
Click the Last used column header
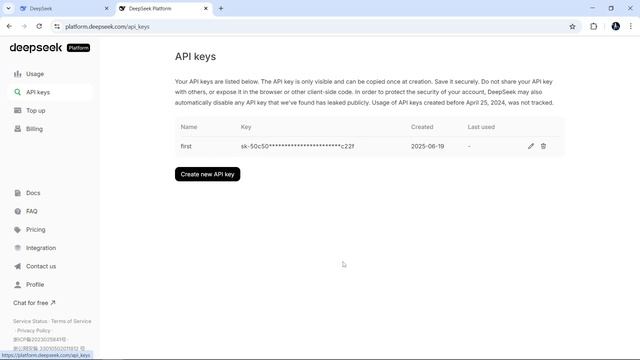[x=481, y=127]
